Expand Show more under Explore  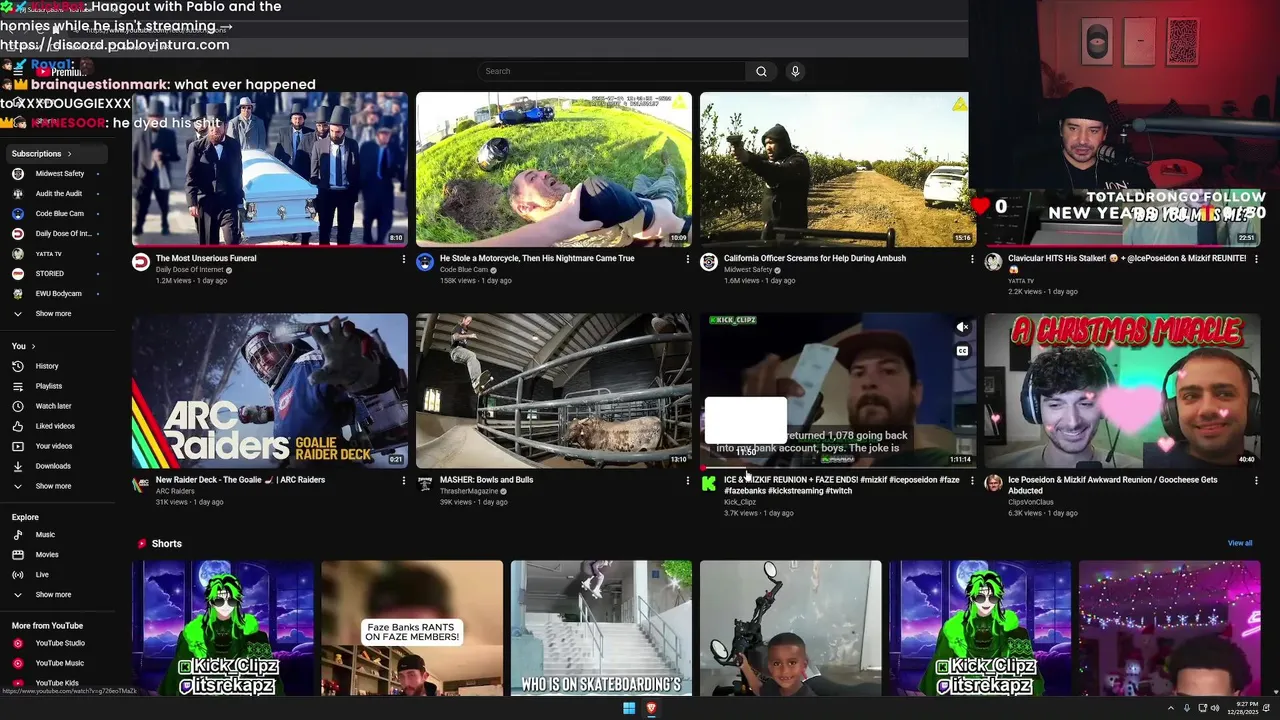pos(53,595)
